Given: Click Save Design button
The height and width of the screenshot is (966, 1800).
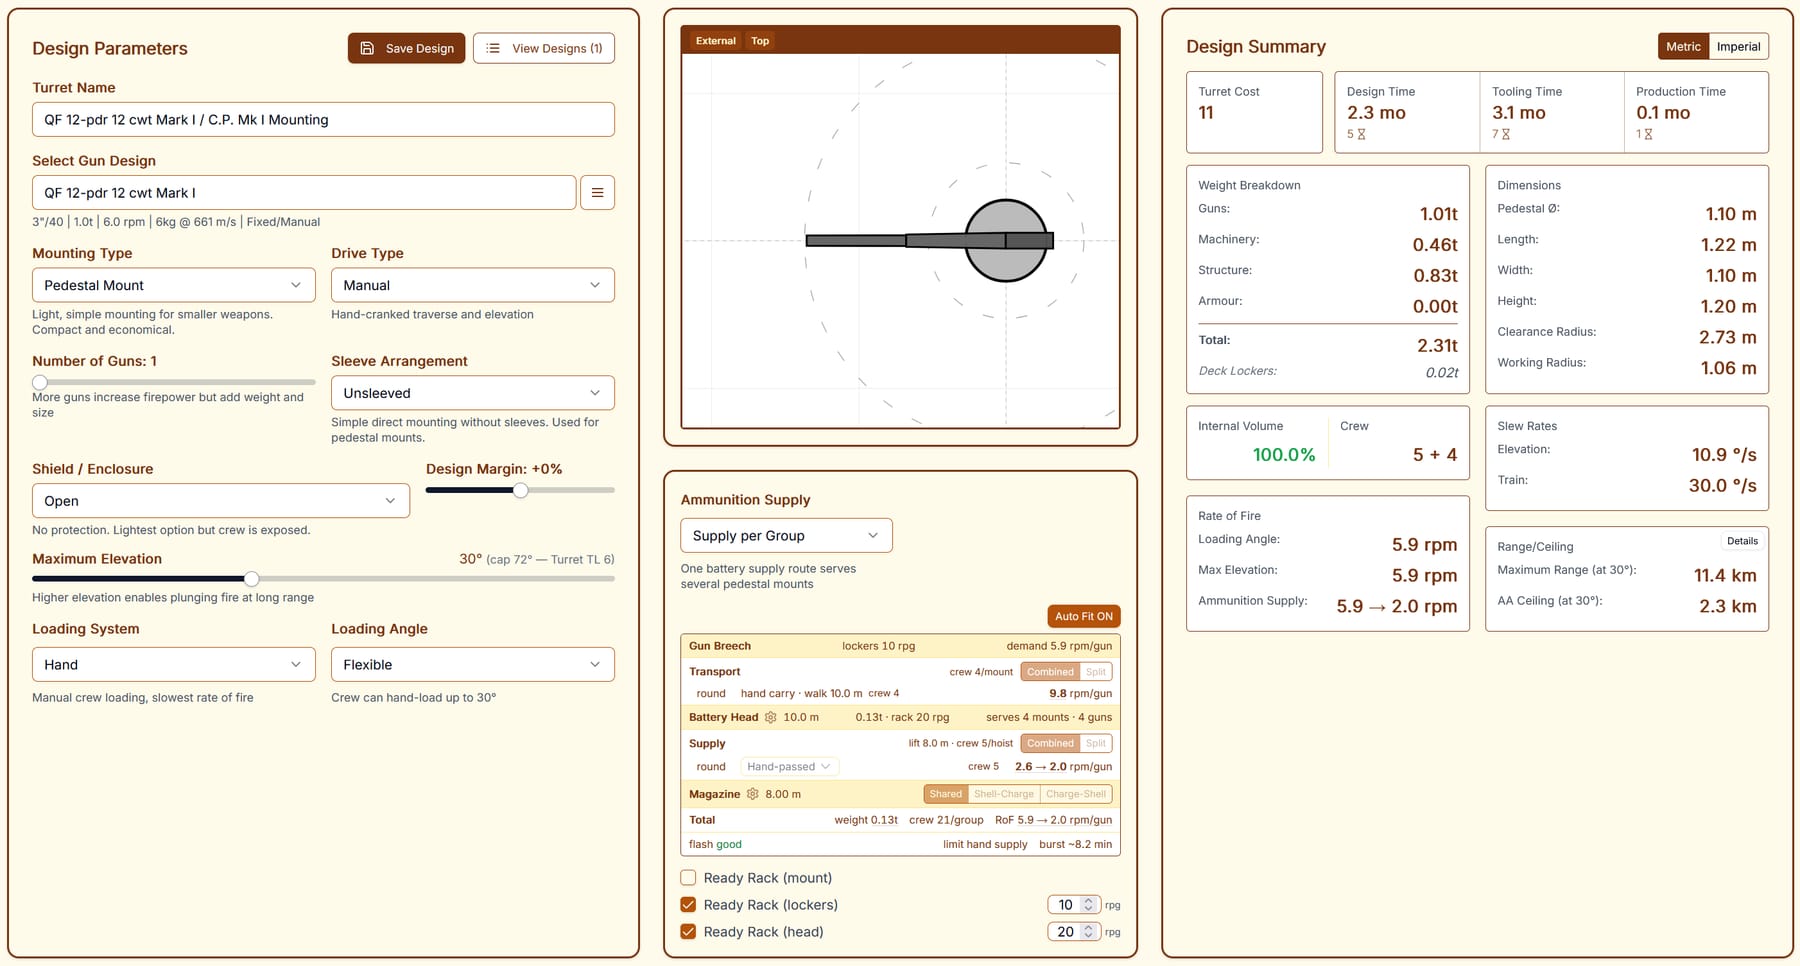Looking at the screenshot, I should [x=406, y=48].
